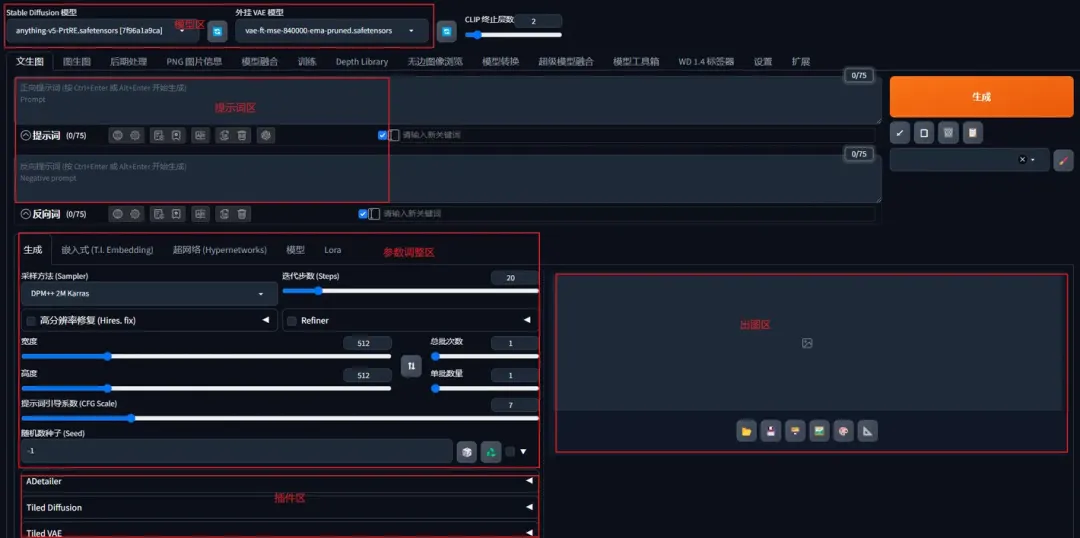
Task: Toggle the checkbox beside the seed buttons
Action: point(510,452)
